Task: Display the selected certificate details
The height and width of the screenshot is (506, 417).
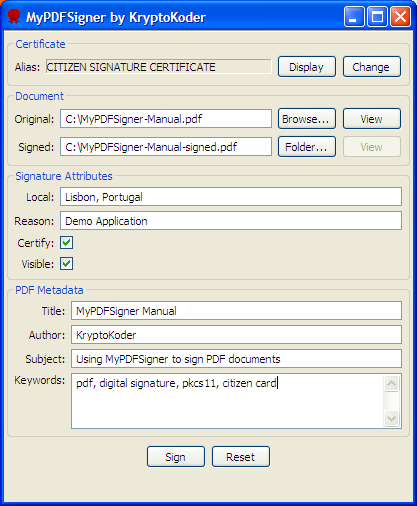Action: coord(307,67)
